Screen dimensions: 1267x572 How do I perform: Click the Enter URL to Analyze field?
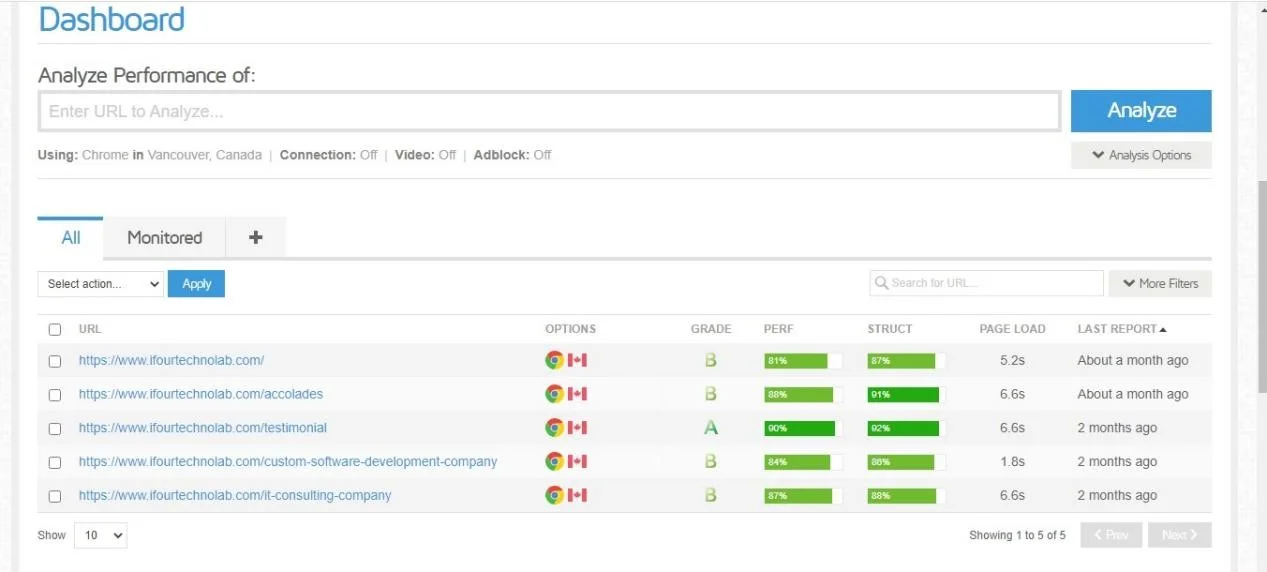[549, 111]
